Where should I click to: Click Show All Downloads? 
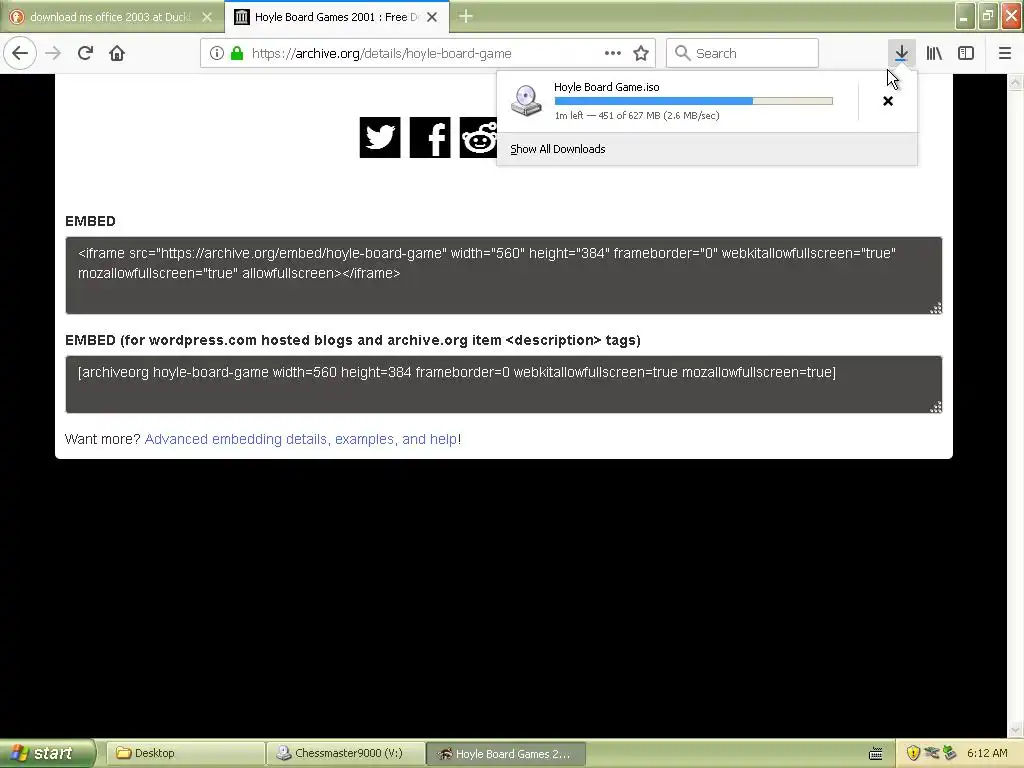[x=558, y=149]
